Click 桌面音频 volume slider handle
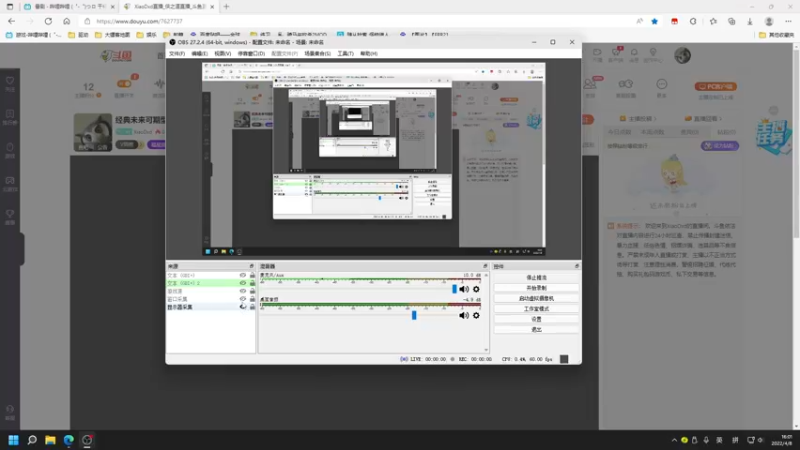 (414, 315)
